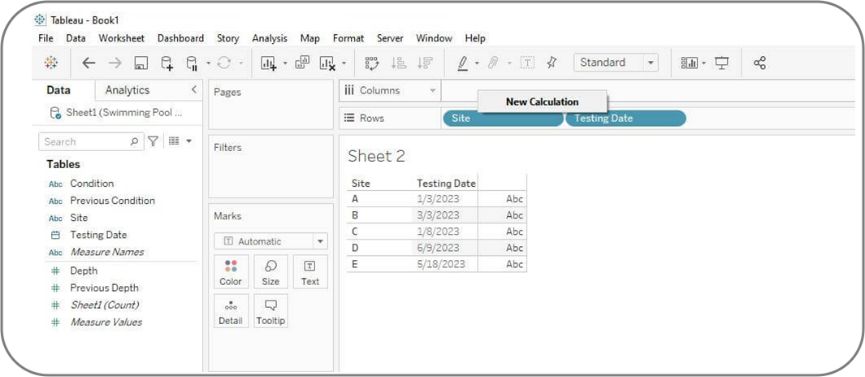Open the Show Me cards dropdown arrow
This screenshot has height=377, width=865.
(704, 63)
